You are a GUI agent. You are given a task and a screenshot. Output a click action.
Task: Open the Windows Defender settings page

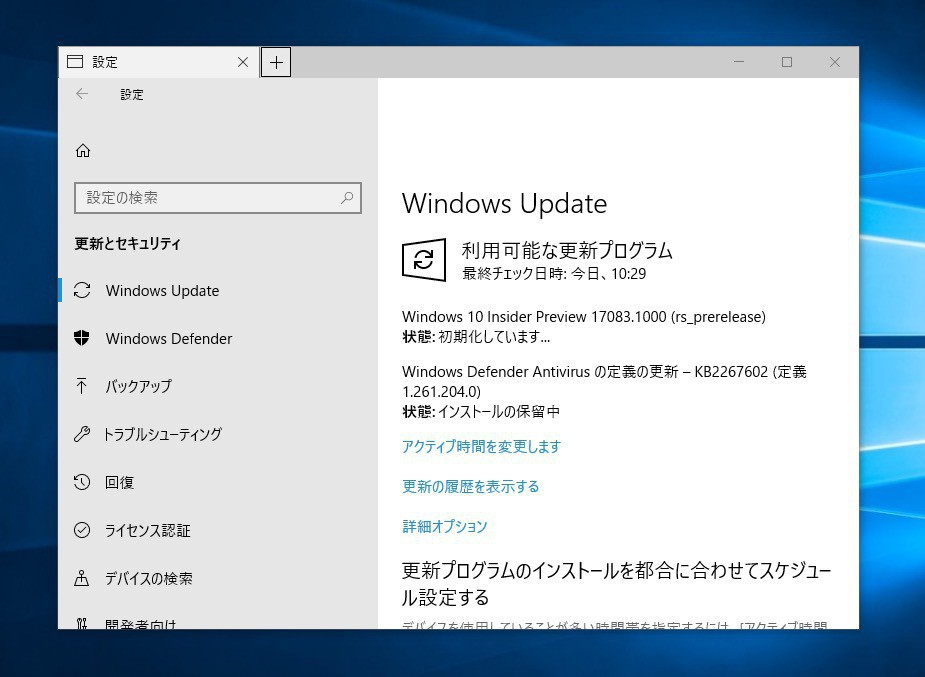click(168, 339)
